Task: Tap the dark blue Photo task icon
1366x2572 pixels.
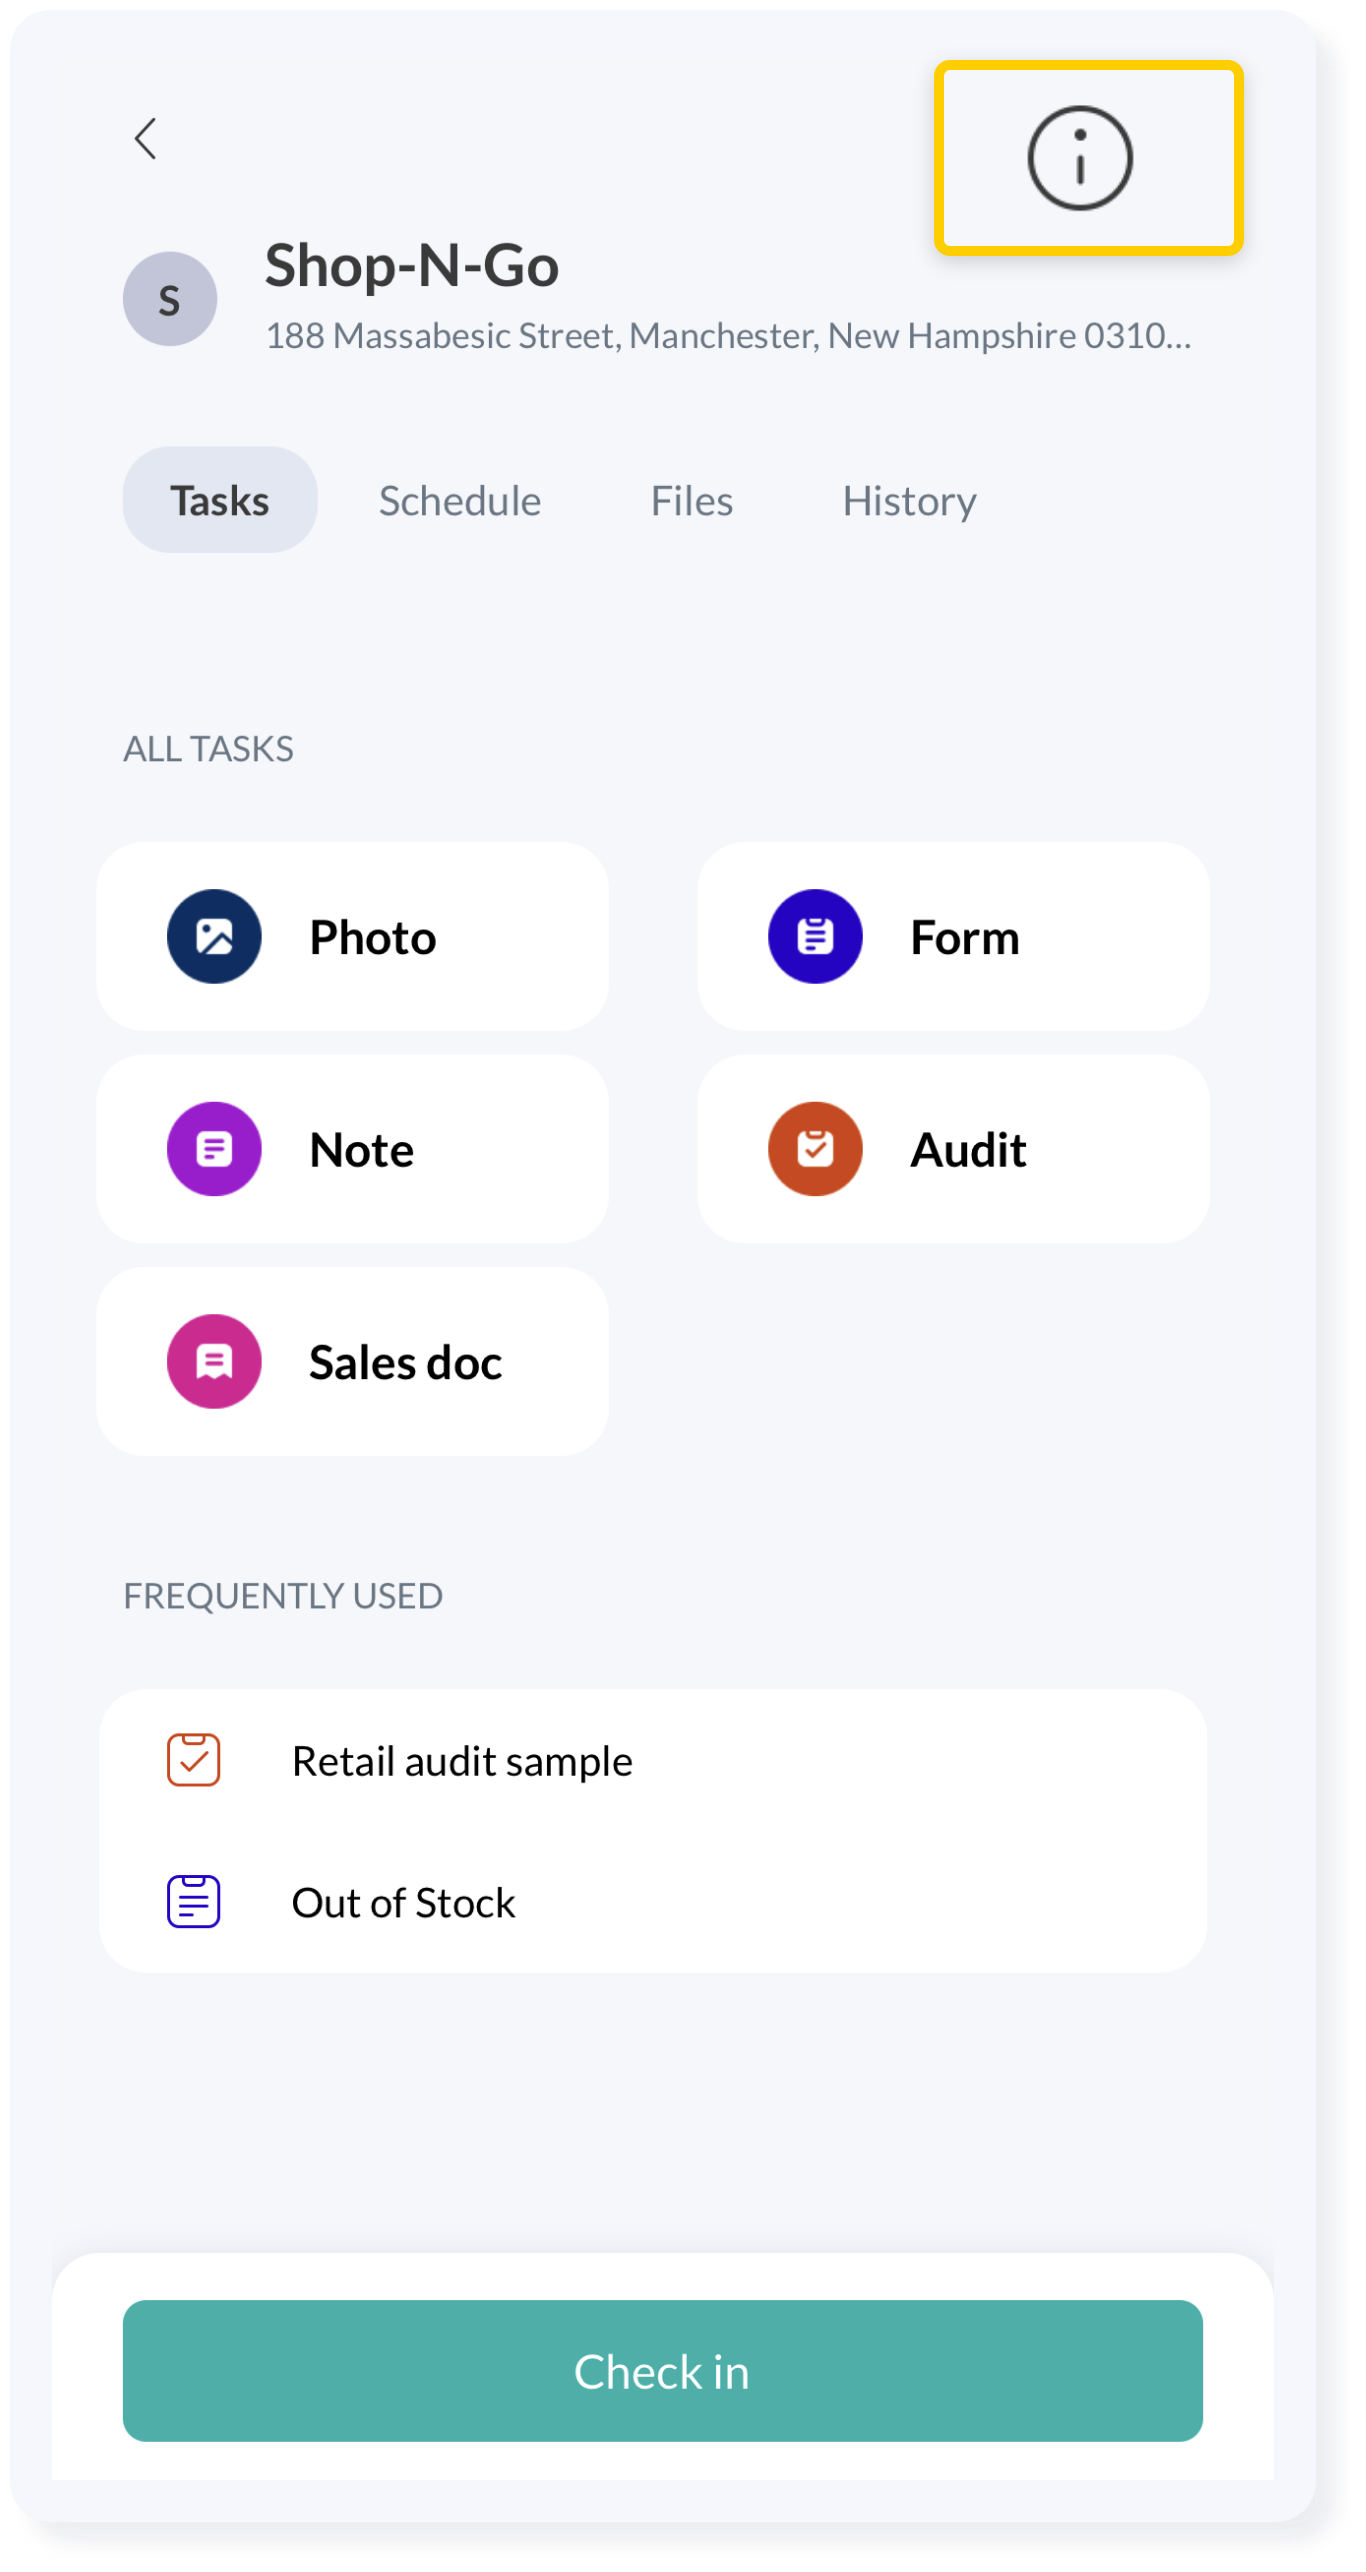Action: pyautogui.click(x=214, y=937)
